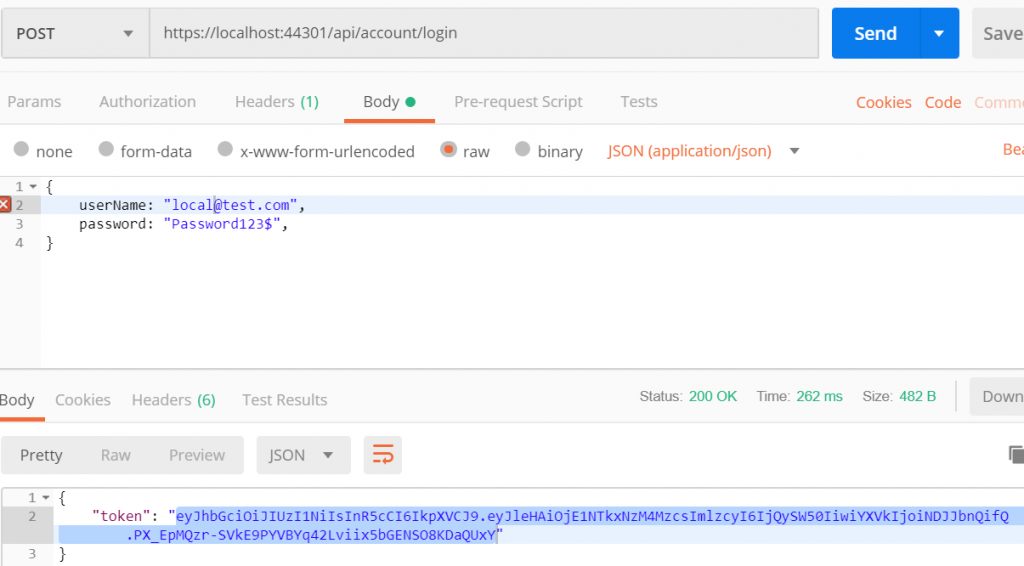
Task: Switch response view to Raw
Action: point(115,455)
